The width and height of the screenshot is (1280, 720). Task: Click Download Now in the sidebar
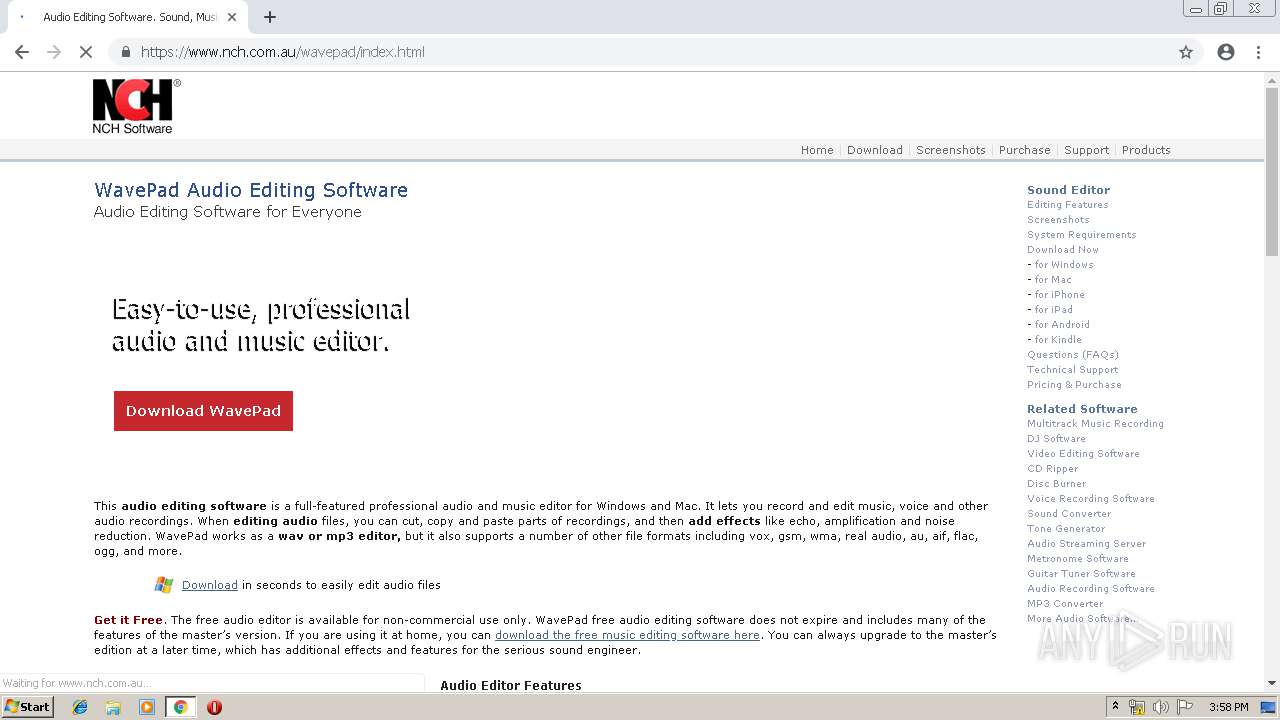[1063, 250]
